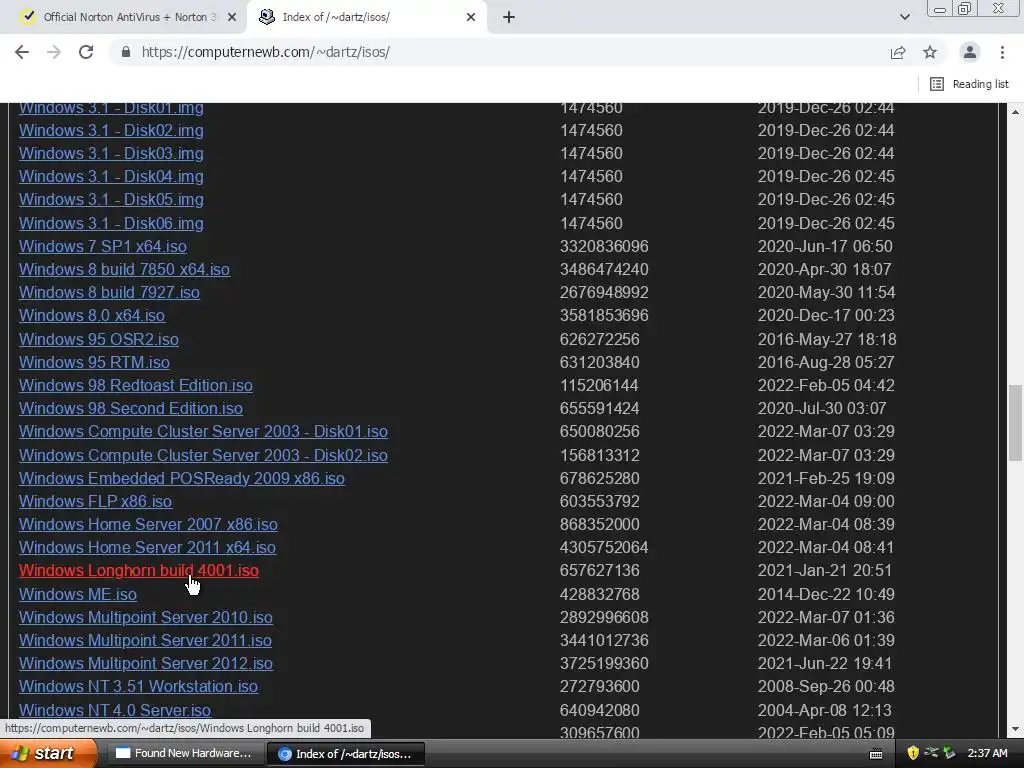Image resolution: width=1024 pixels, height=768 pixels.
Task: Download Windows NT 4.0 Server.iso
Action: (115, 710)
